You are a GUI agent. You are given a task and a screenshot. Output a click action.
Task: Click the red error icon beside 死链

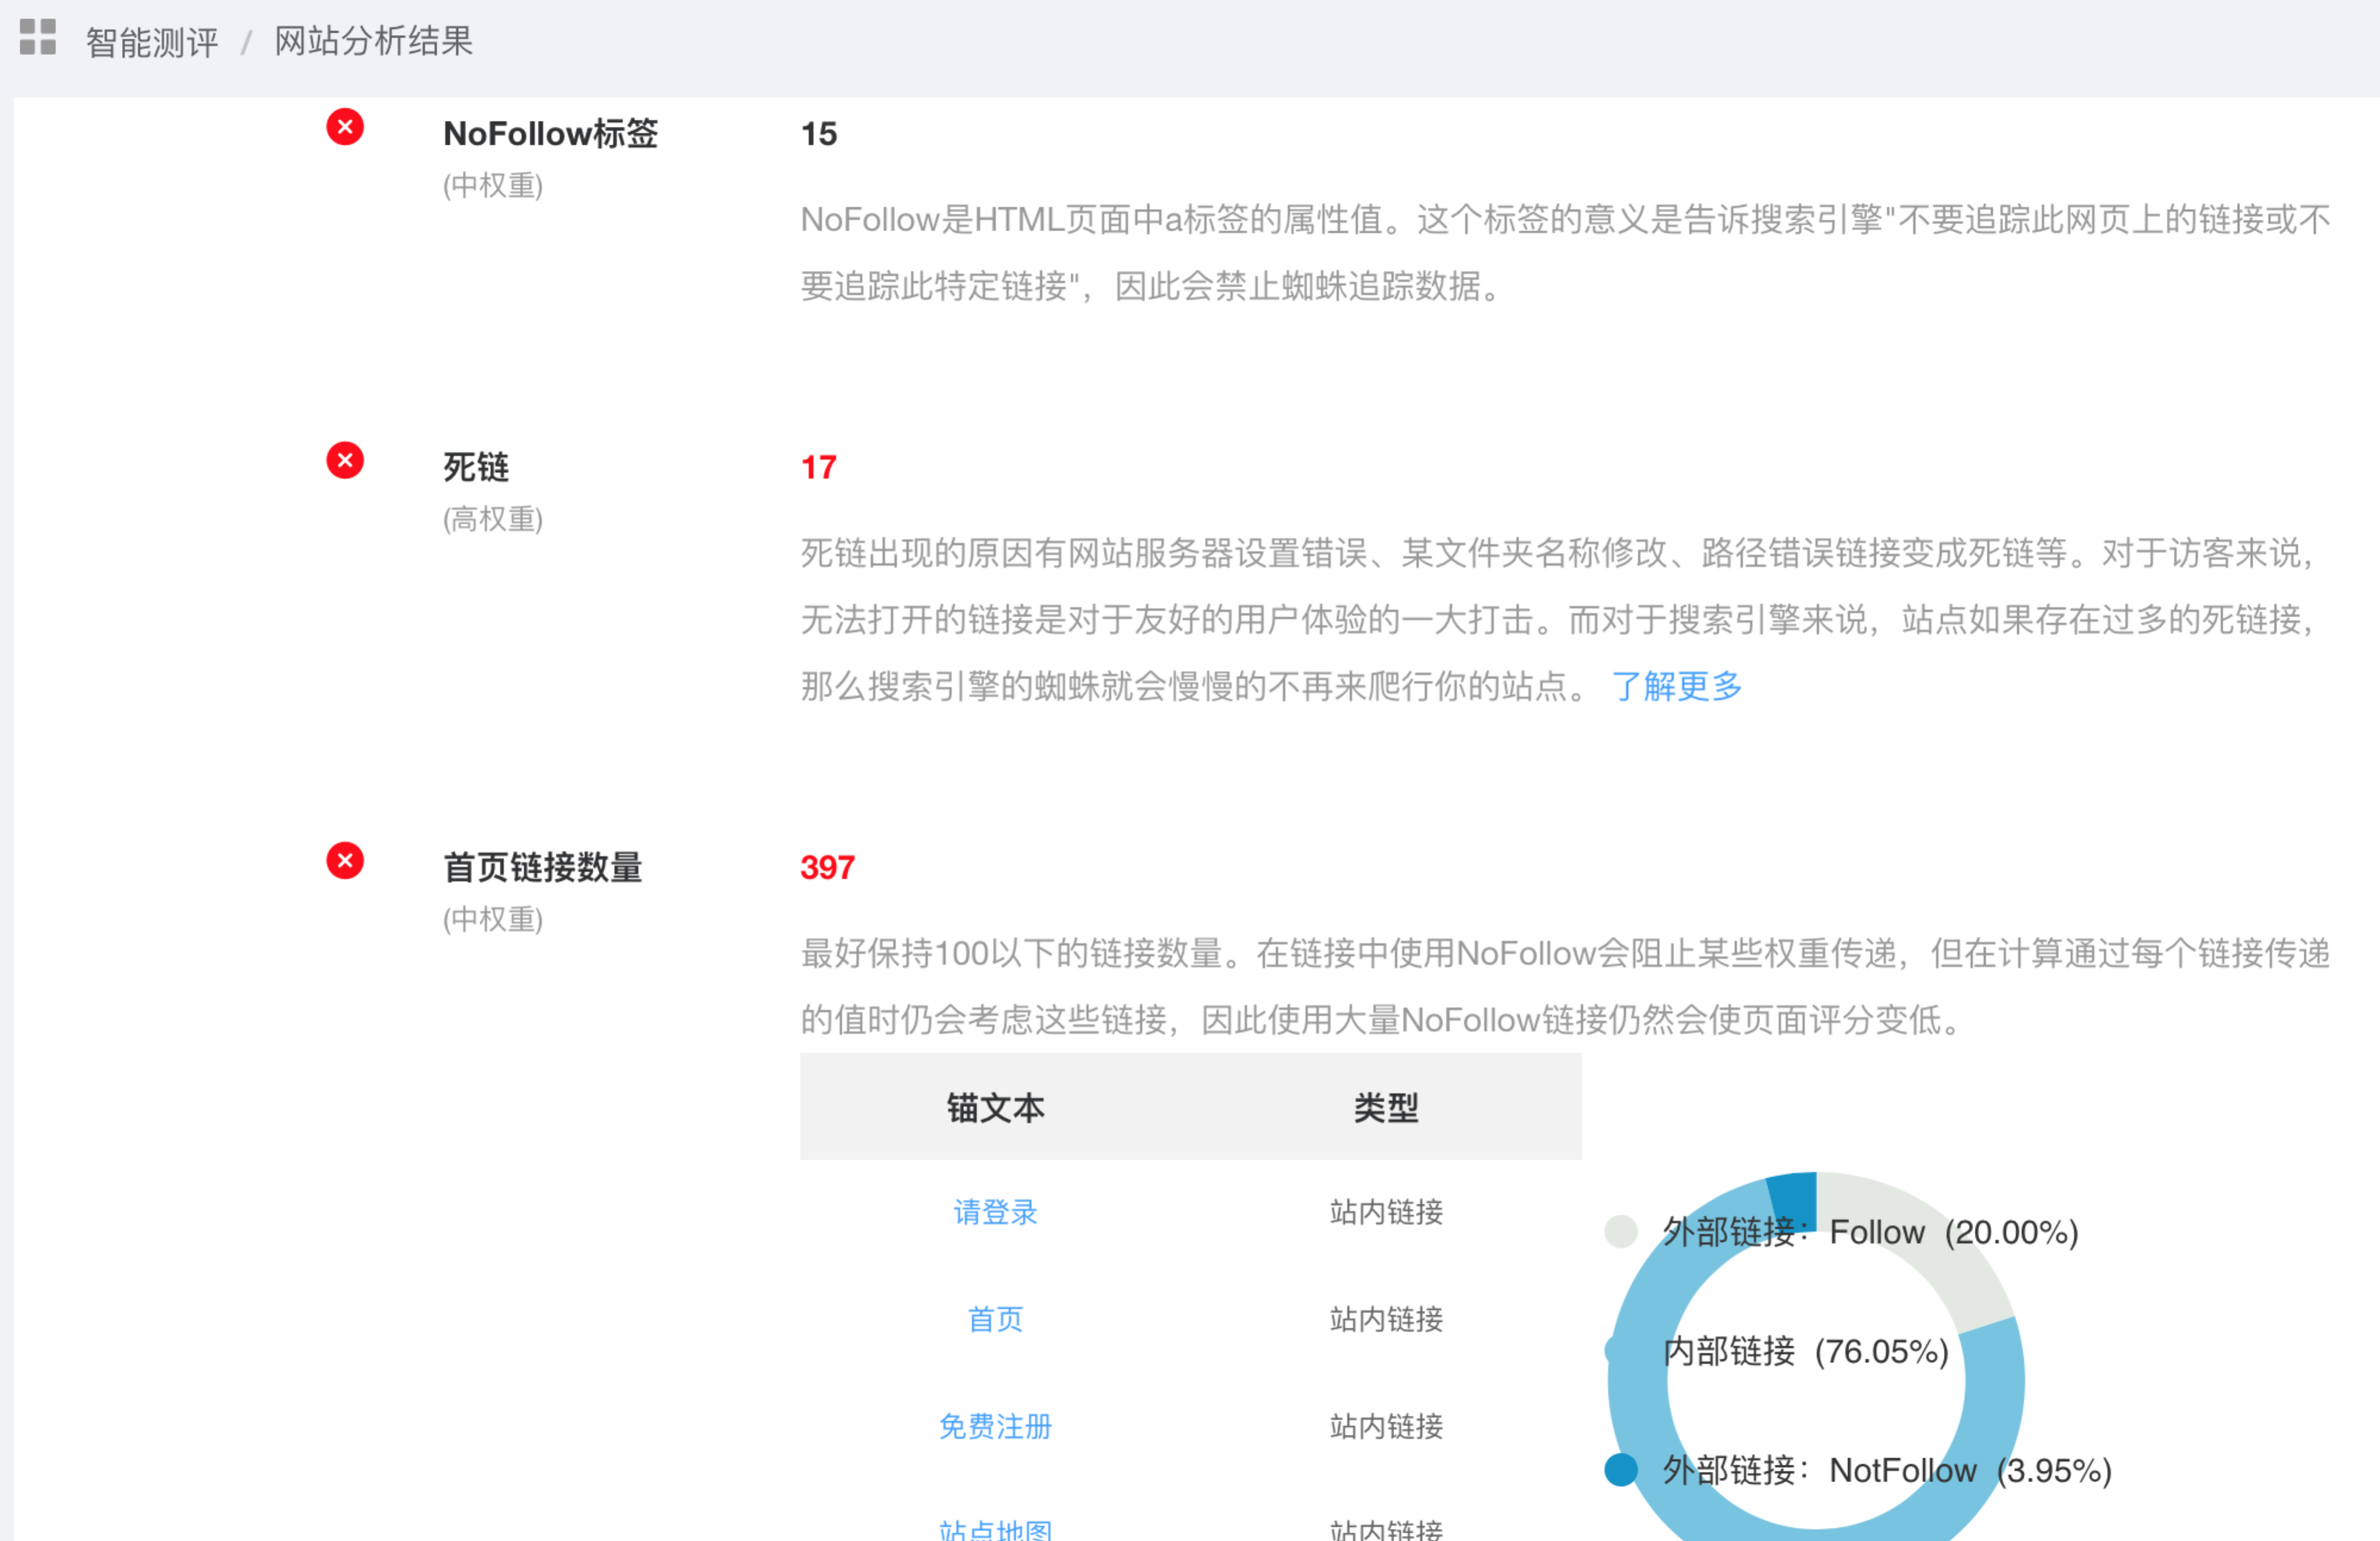coord(345,461)
